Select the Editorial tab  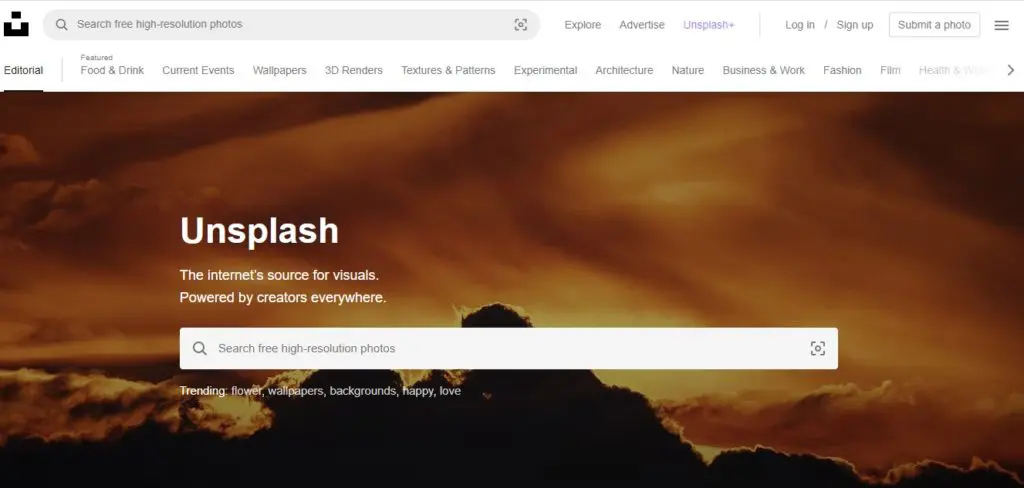tap(24, 70)
